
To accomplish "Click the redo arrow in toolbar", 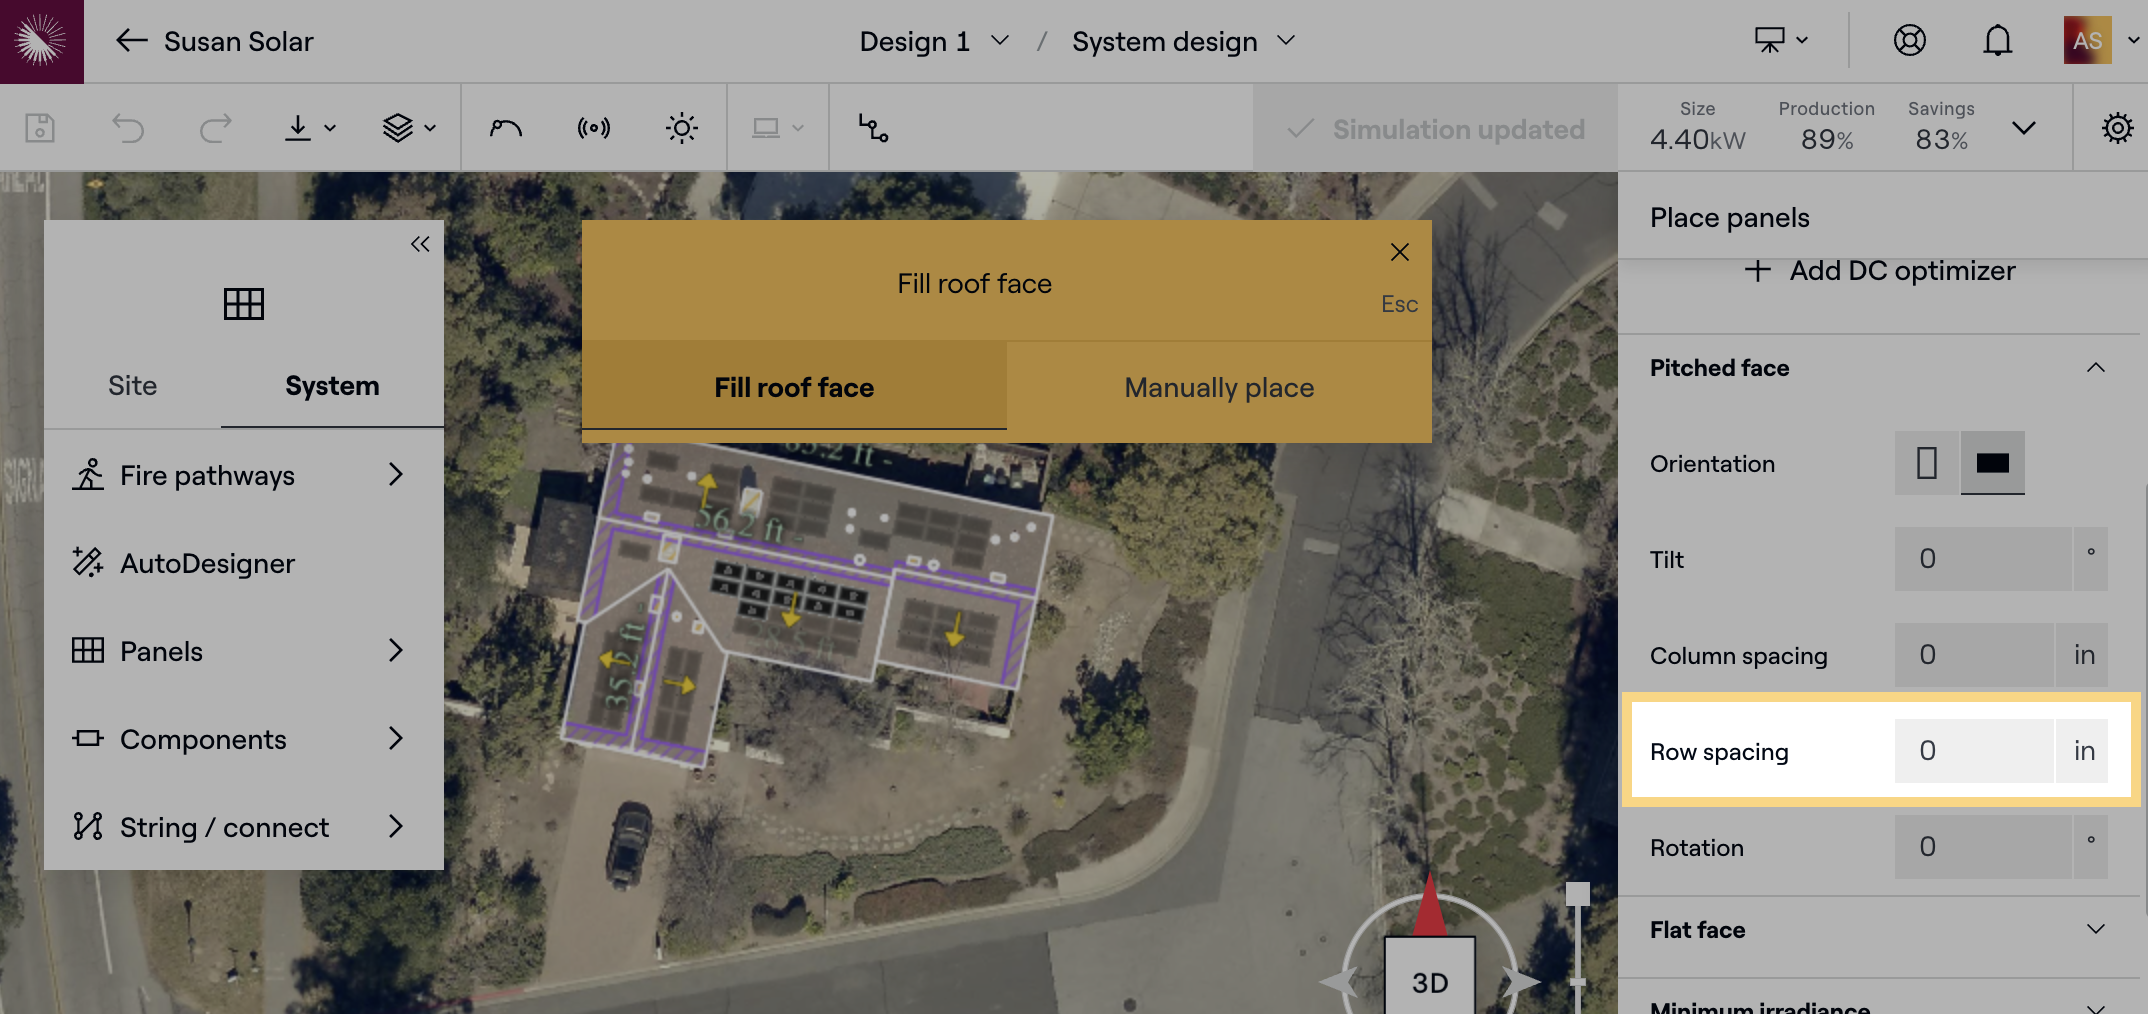I will pos(215,128).
